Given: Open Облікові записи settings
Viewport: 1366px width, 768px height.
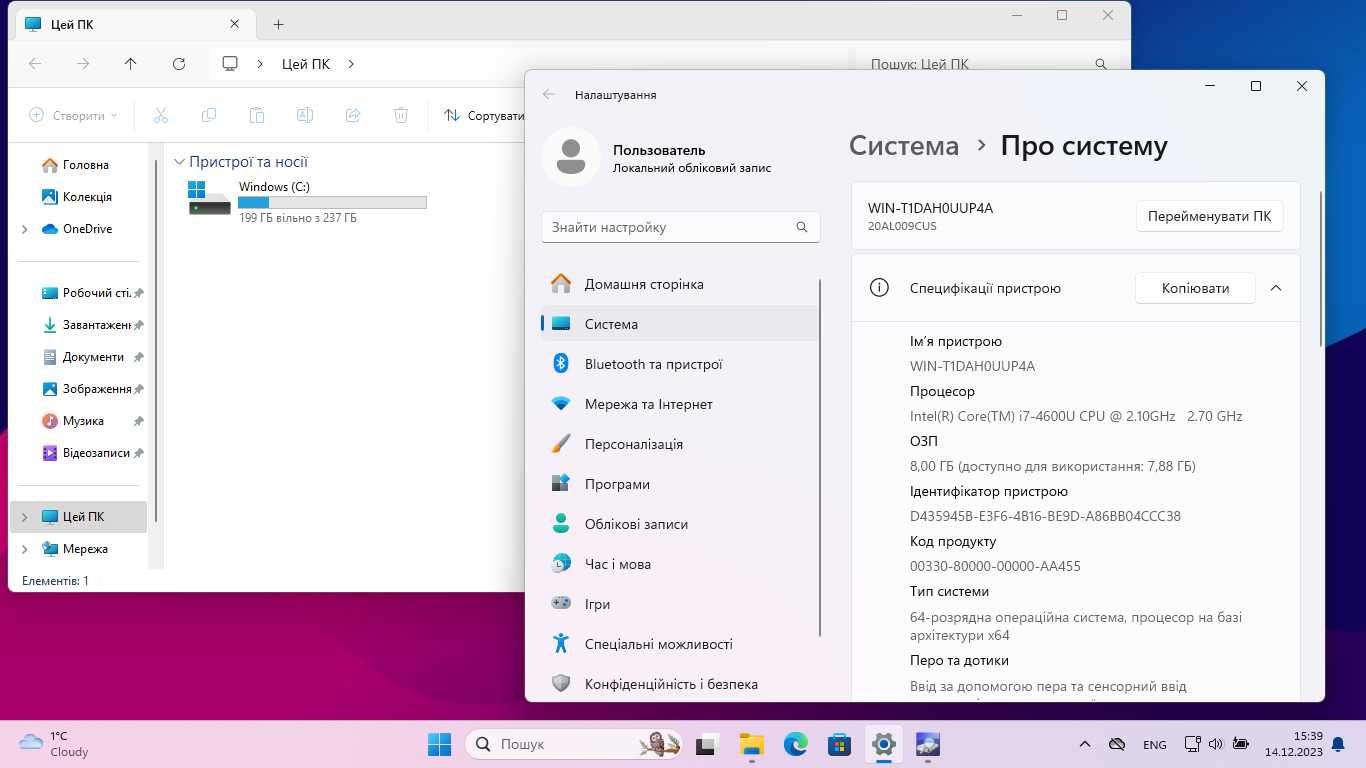Looking at the screenshot, I should (680, 524).
